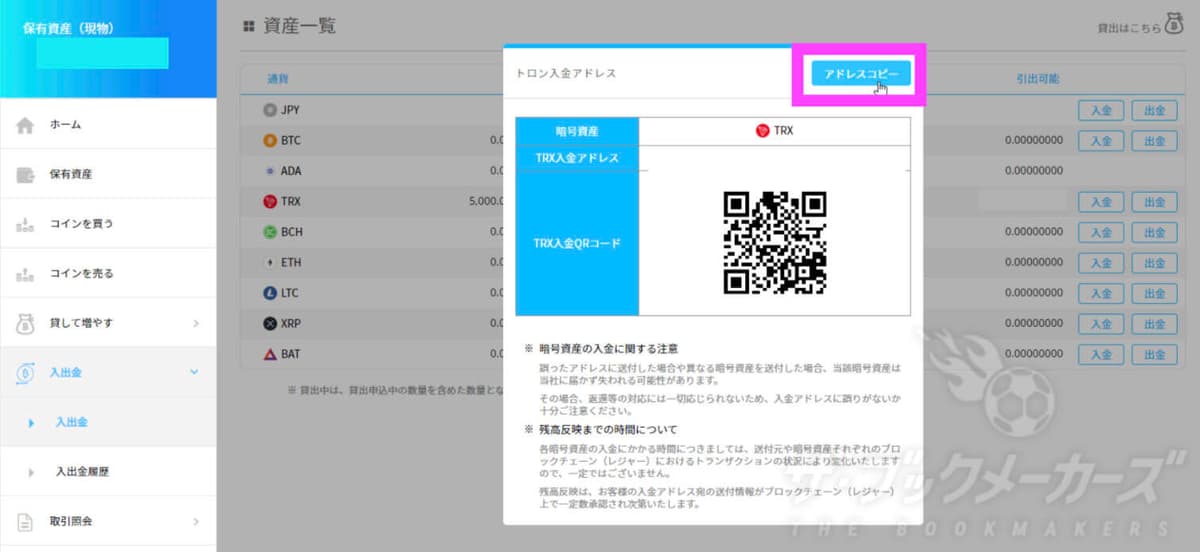1200x552 pixels.
Task: Select the ADA coin icon
Action: (269, 171)
